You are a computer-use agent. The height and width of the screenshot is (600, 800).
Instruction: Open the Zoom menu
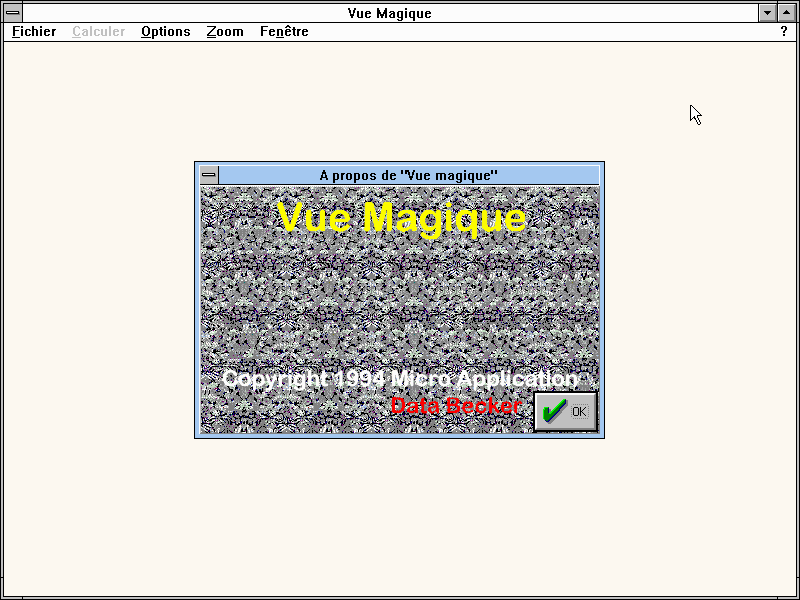coord(225,32)
